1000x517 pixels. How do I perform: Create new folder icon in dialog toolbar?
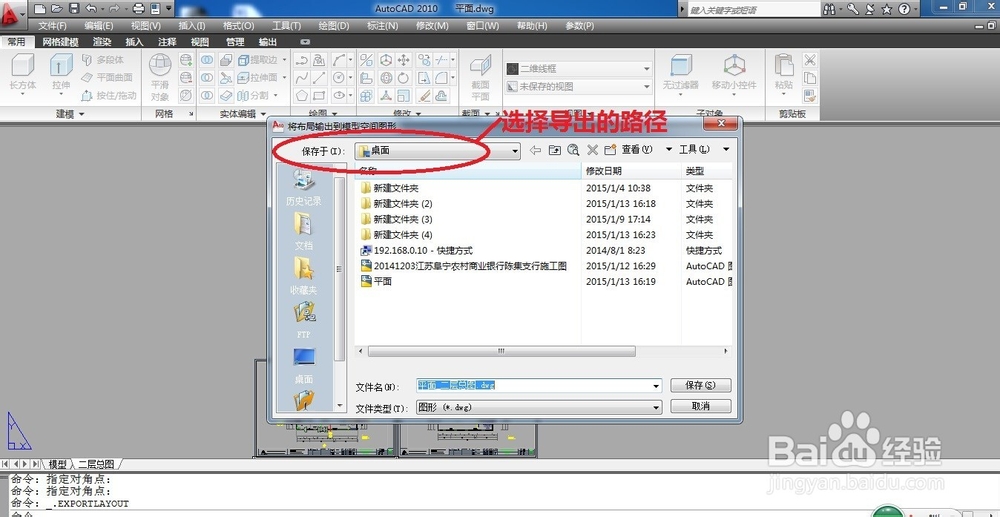tap(610, 150)
